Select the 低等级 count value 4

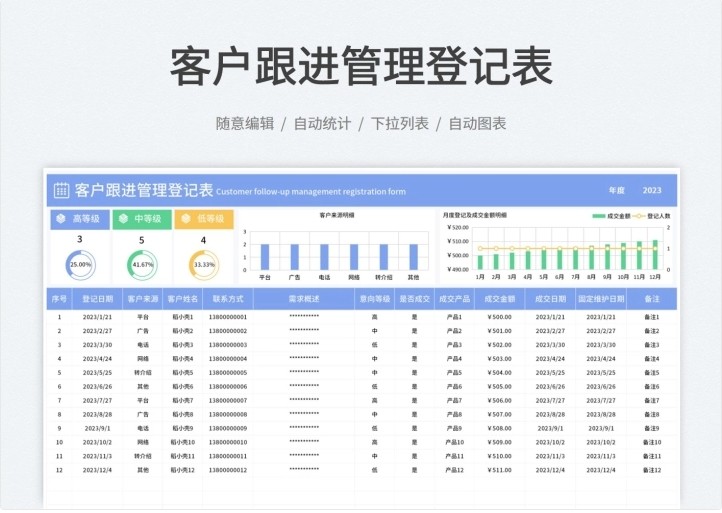204,240
